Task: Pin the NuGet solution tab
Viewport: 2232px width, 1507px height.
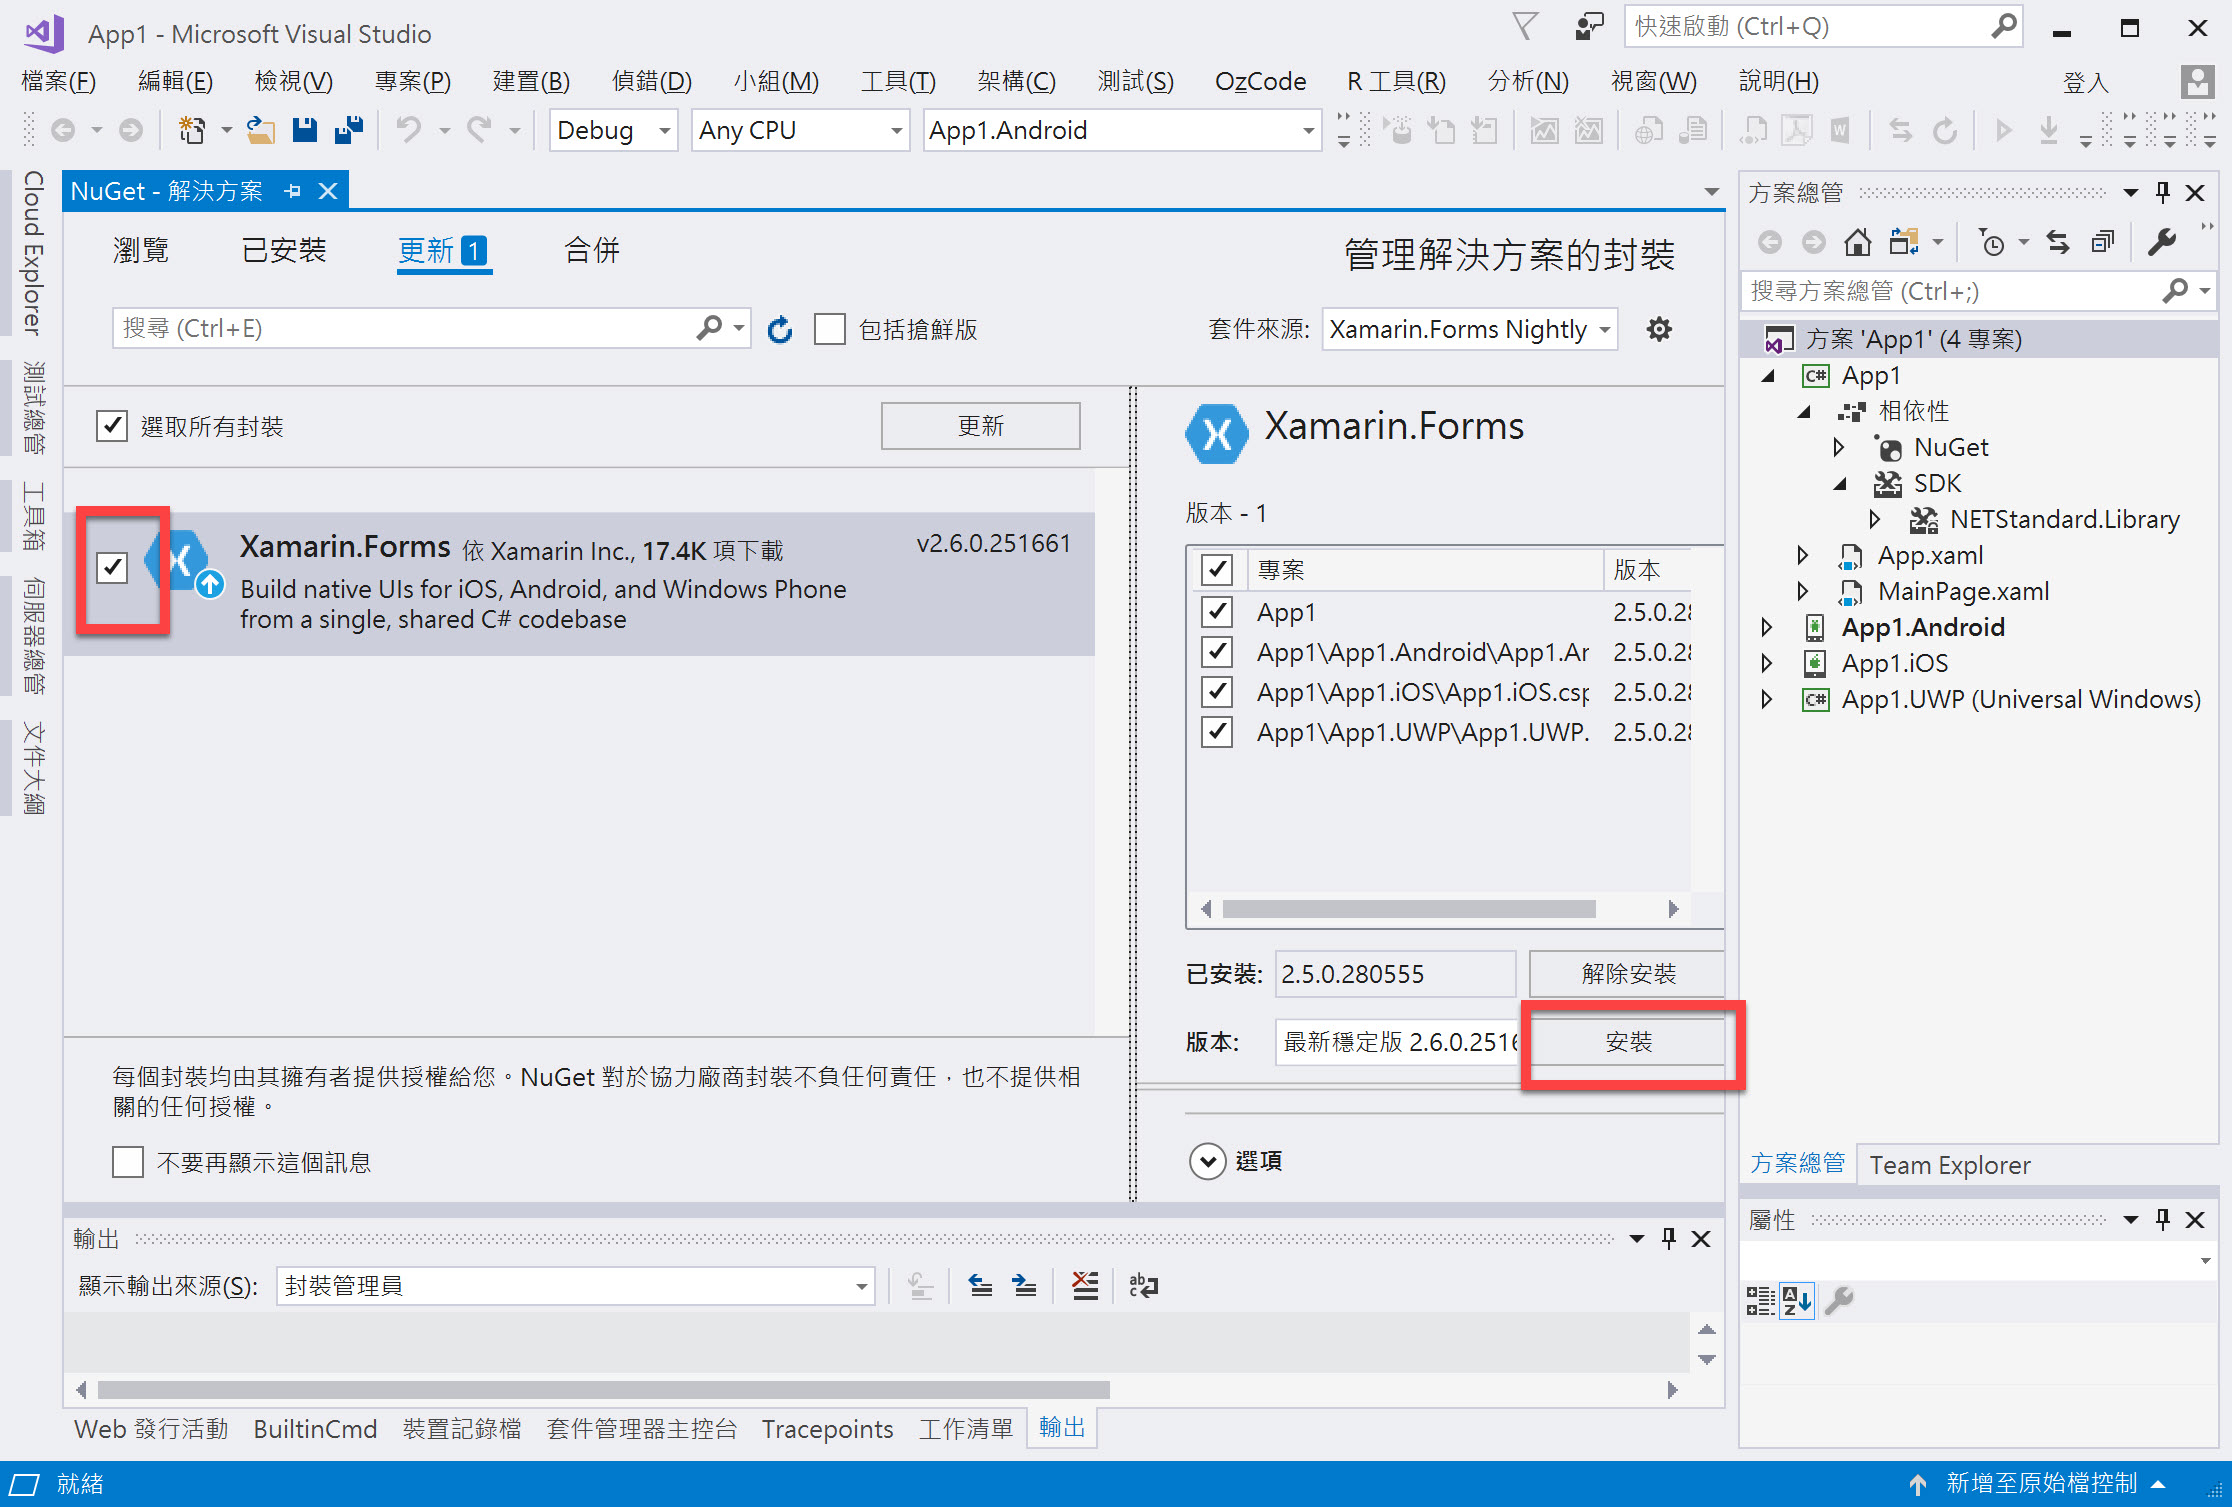Action: pyautogui.click(x=292, y=191)
